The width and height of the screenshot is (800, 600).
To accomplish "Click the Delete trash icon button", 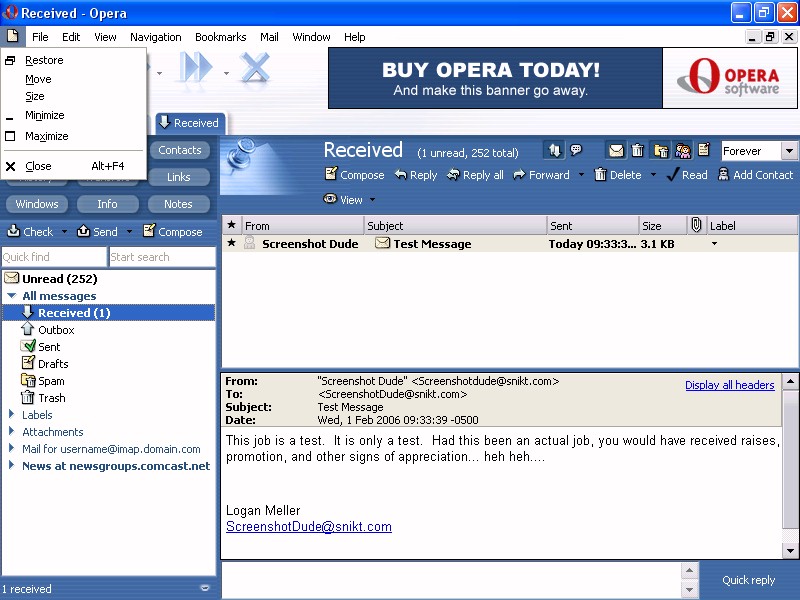I will (618, 175).
